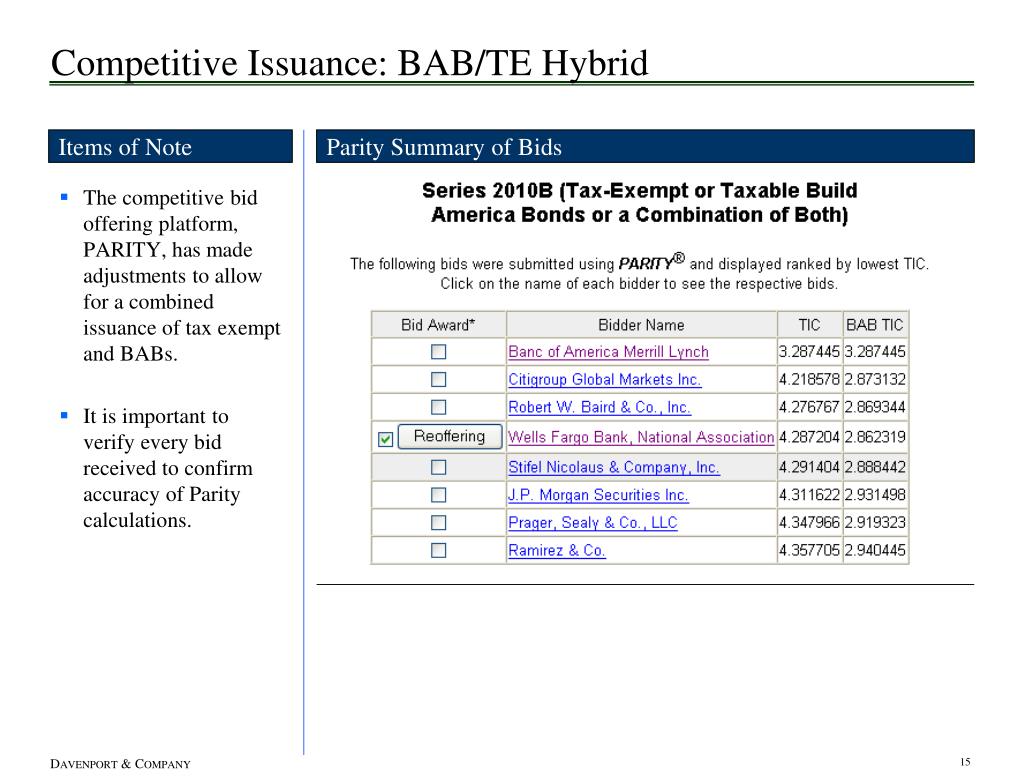This screenshot has width=1023, height=780.
Task: Select TIC value 4.291404
Action: tap(809, 468)
